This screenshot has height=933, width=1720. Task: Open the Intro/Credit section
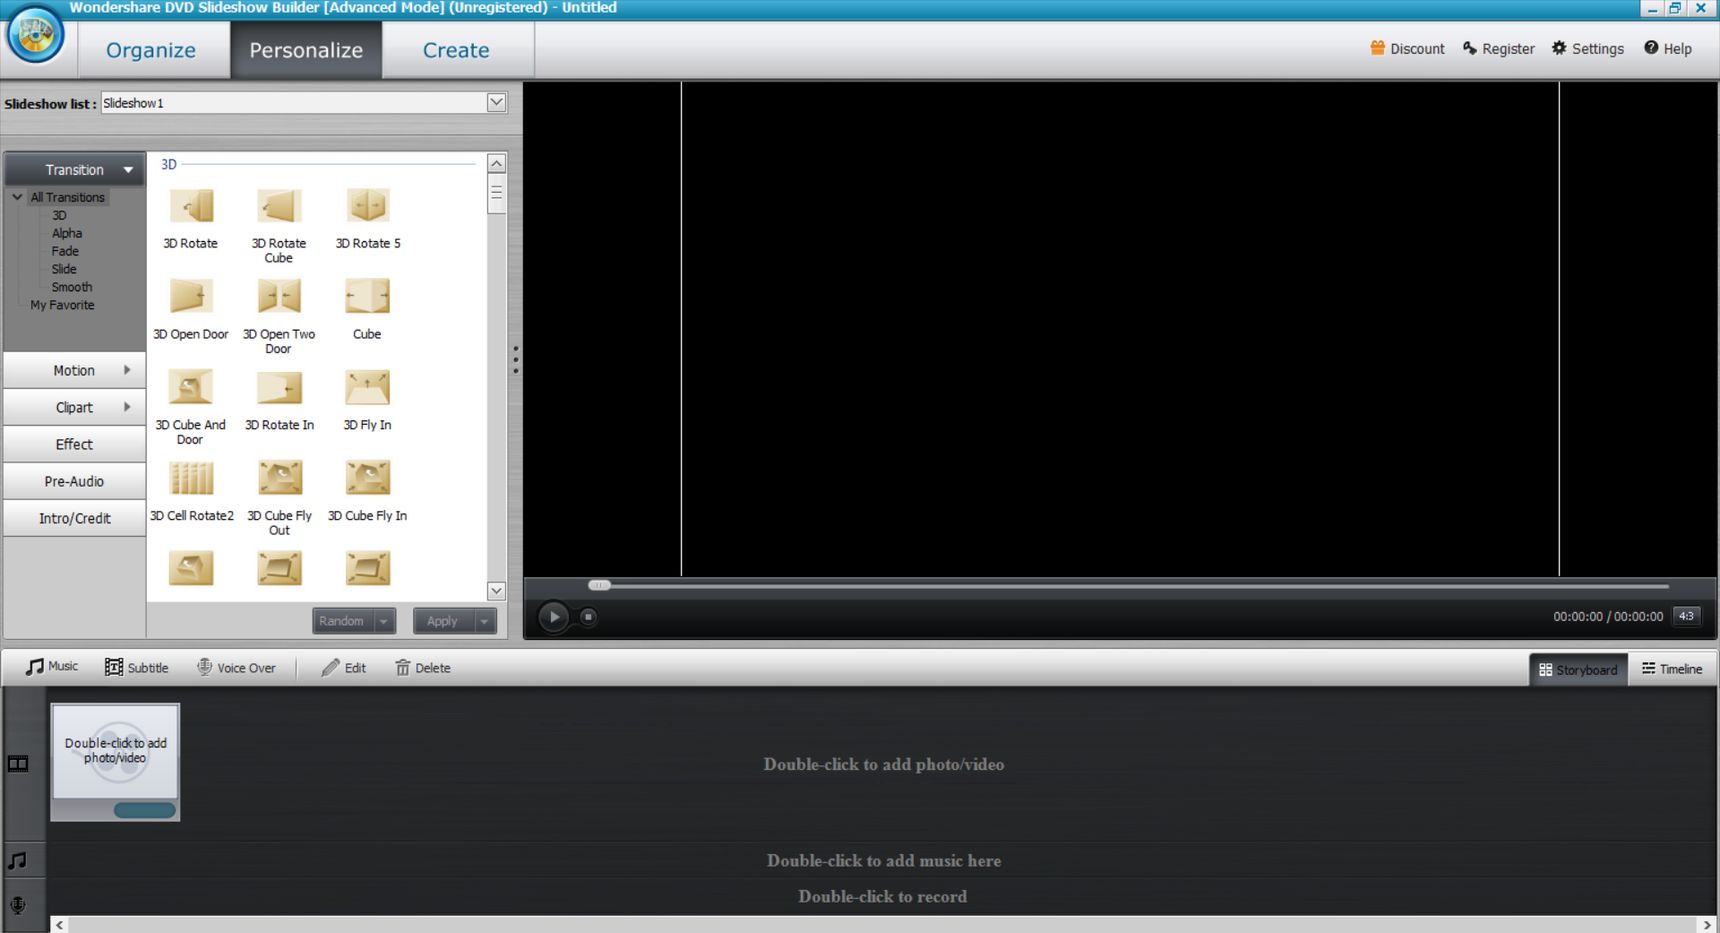coord(74,518)
